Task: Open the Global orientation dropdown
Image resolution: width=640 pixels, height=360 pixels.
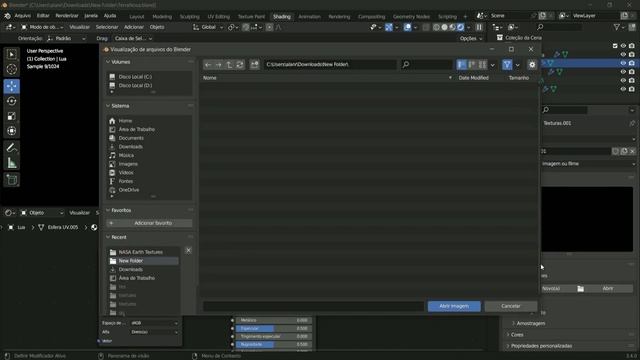Action: [x=208, y=27]
